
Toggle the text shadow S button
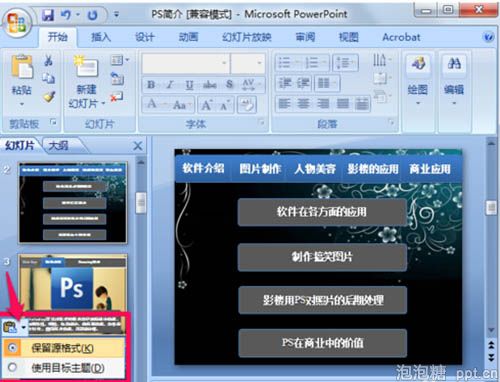(x=229, y=85)
